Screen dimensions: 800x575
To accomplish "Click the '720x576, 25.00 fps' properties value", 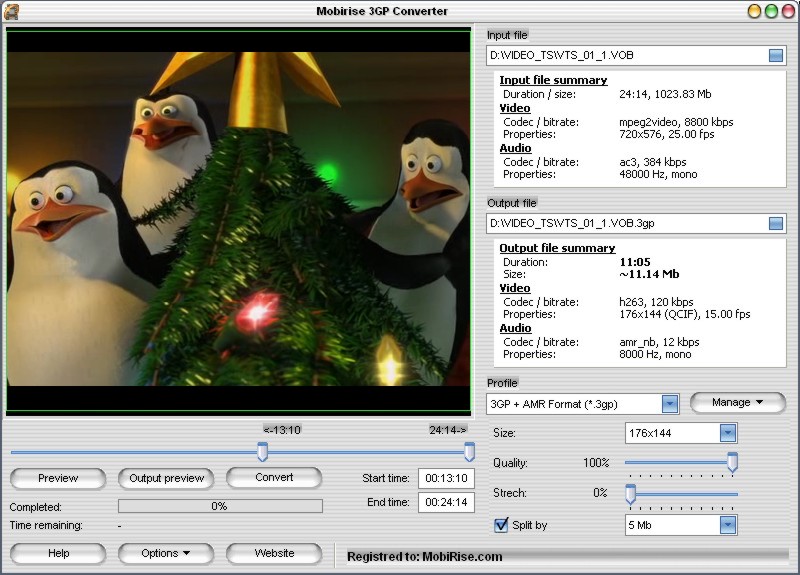I will (666, 135).
